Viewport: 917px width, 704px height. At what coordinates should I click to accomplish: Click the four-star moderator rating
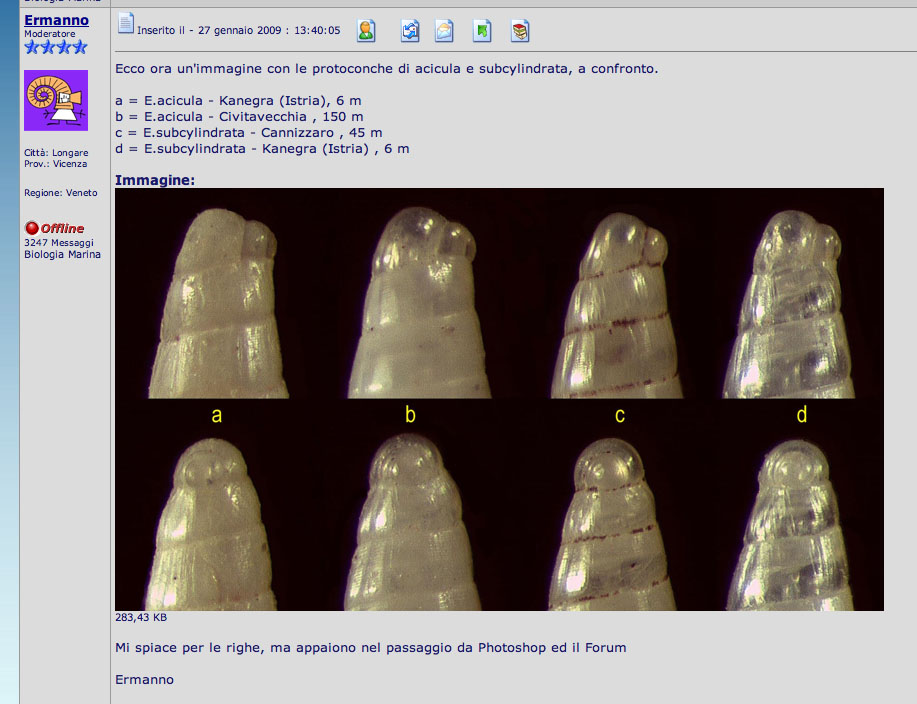click(x=56, y=47)
